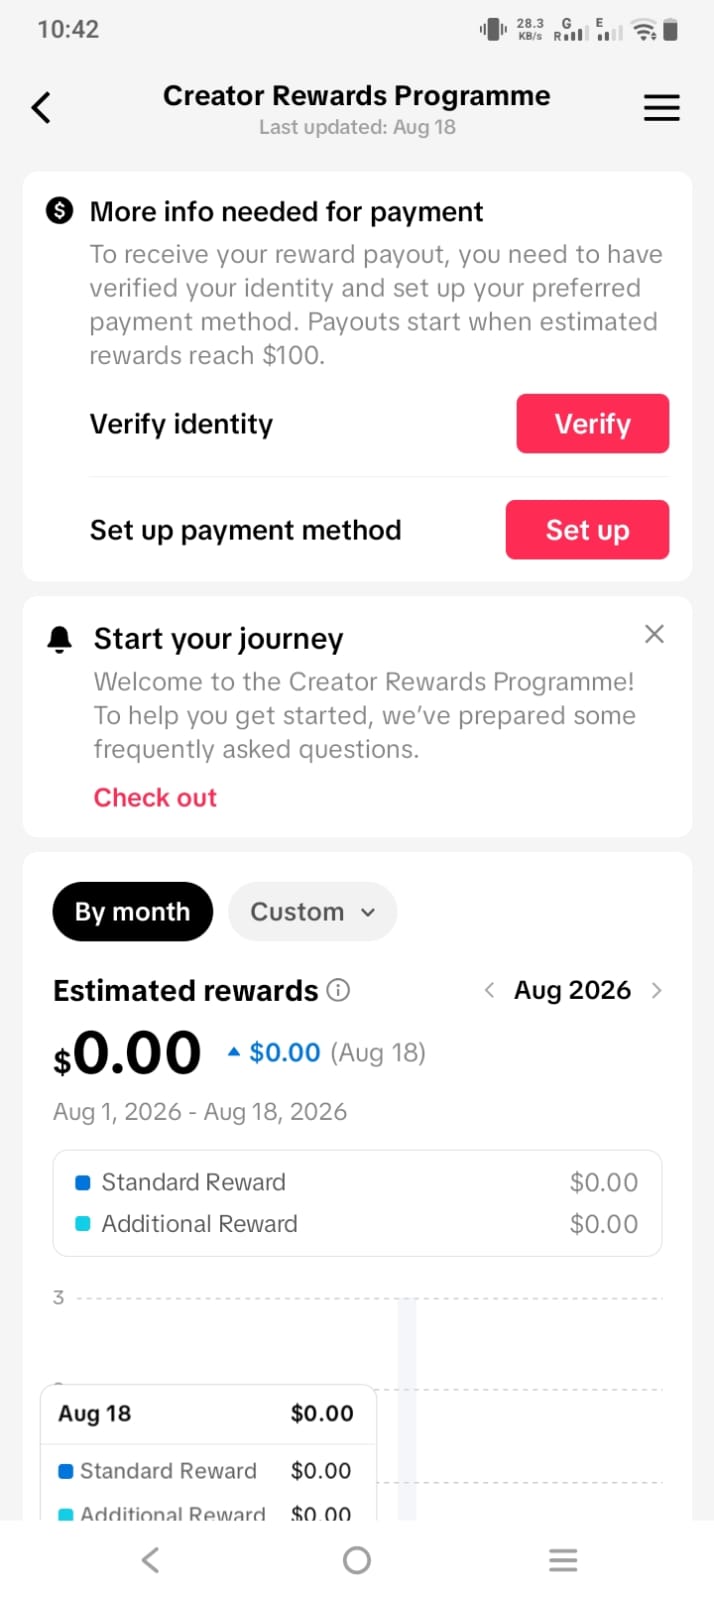
Task: Tap the Android home circle button
Action: point(357,1560)
